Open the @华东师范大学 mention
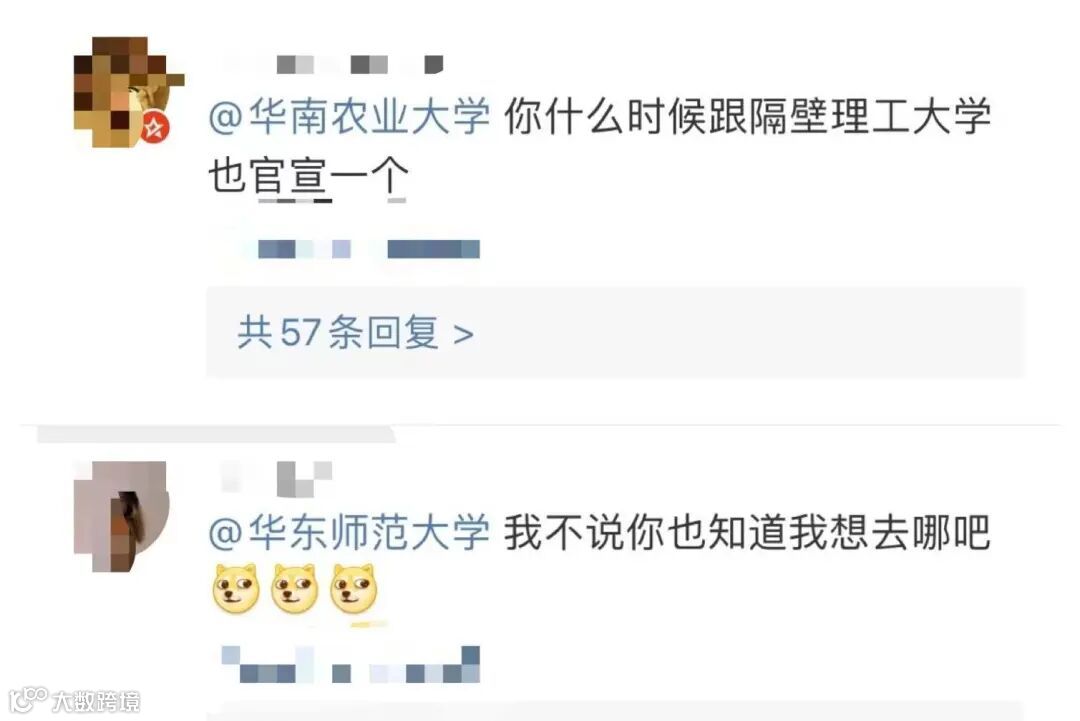This screenshot has height=721, width=1080. point(349,532)
